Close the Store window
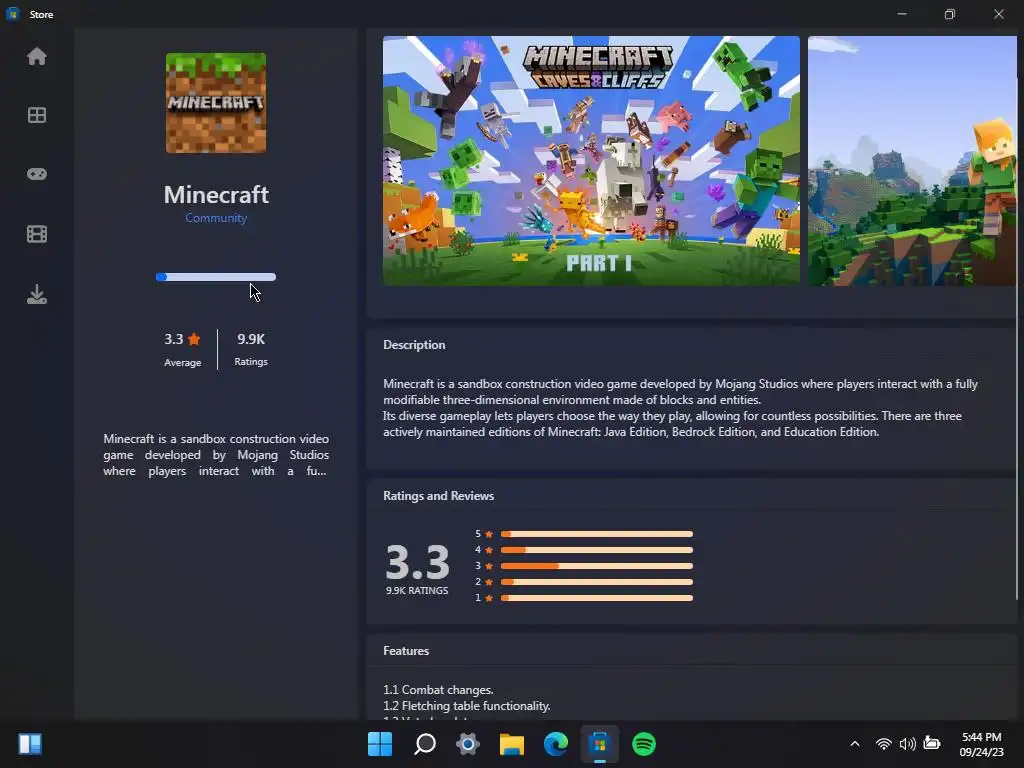The image size is (1024, 768). [999, 14]
